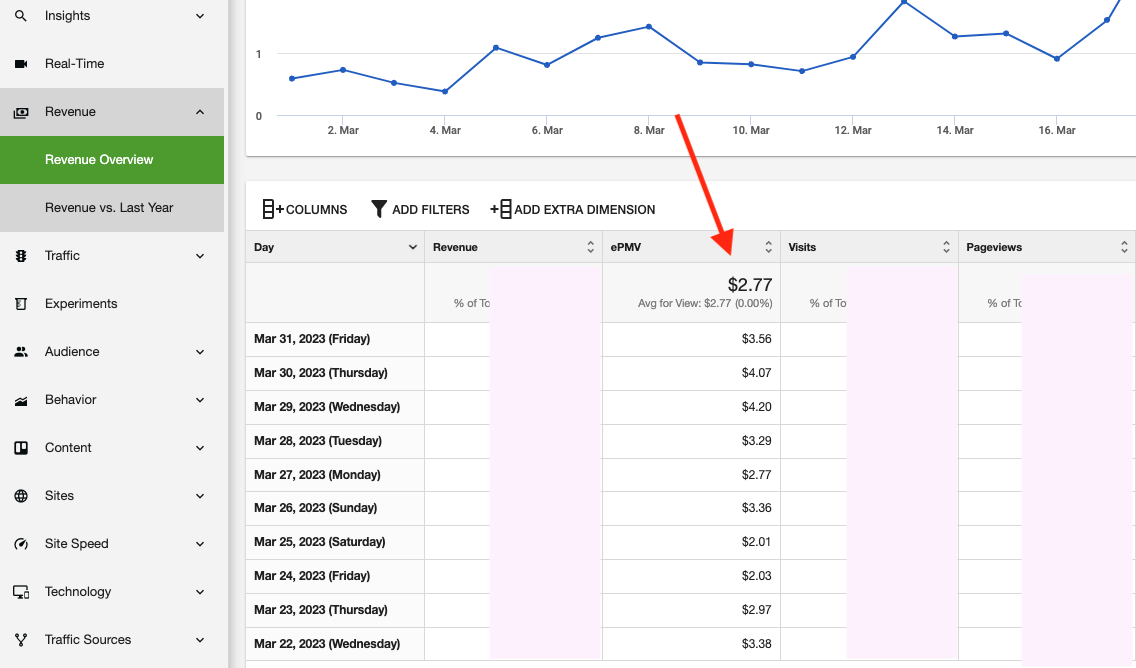Click the Mar 22, 2023 (Wednesday) row
1136x668 pixels.
pyautogui.click(x=690, y=643)
